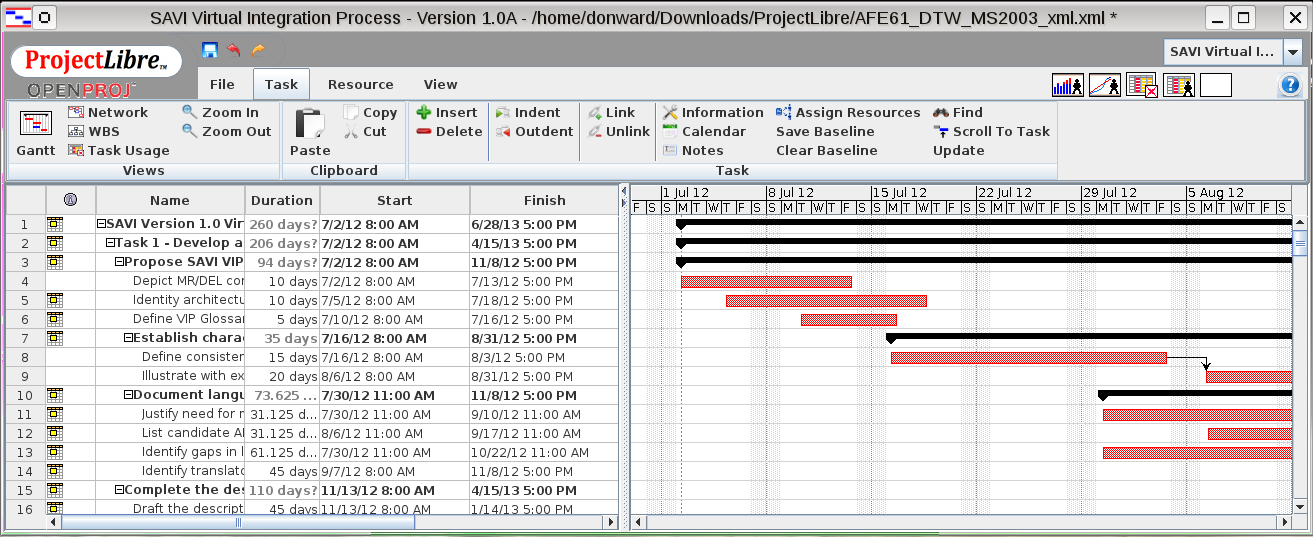1313x537 pixels.
Task: Open the File ribbon tab
Action: click(x=222, y=85)
